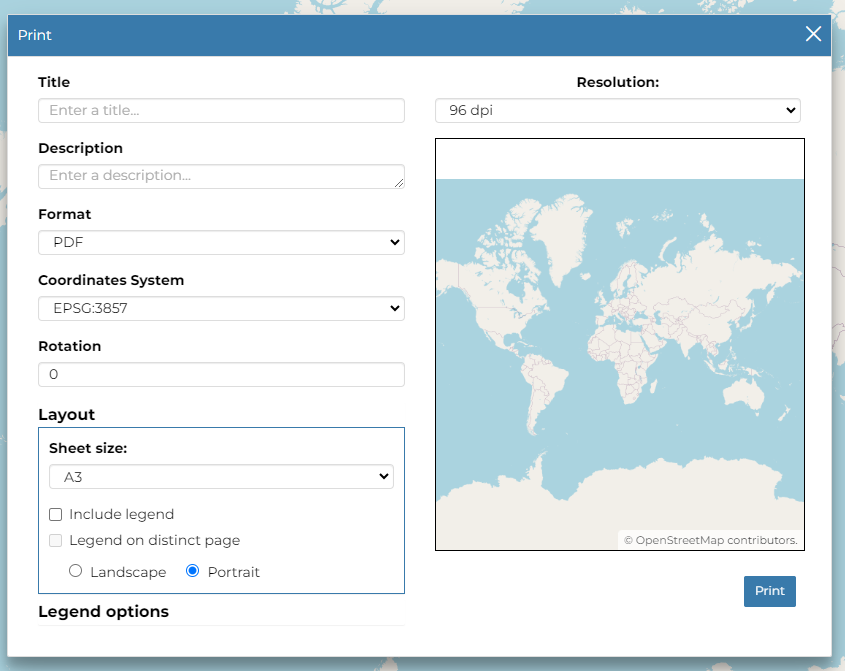
Task: Open the Format dropdown showing PDF
Action: pos(221,242)
